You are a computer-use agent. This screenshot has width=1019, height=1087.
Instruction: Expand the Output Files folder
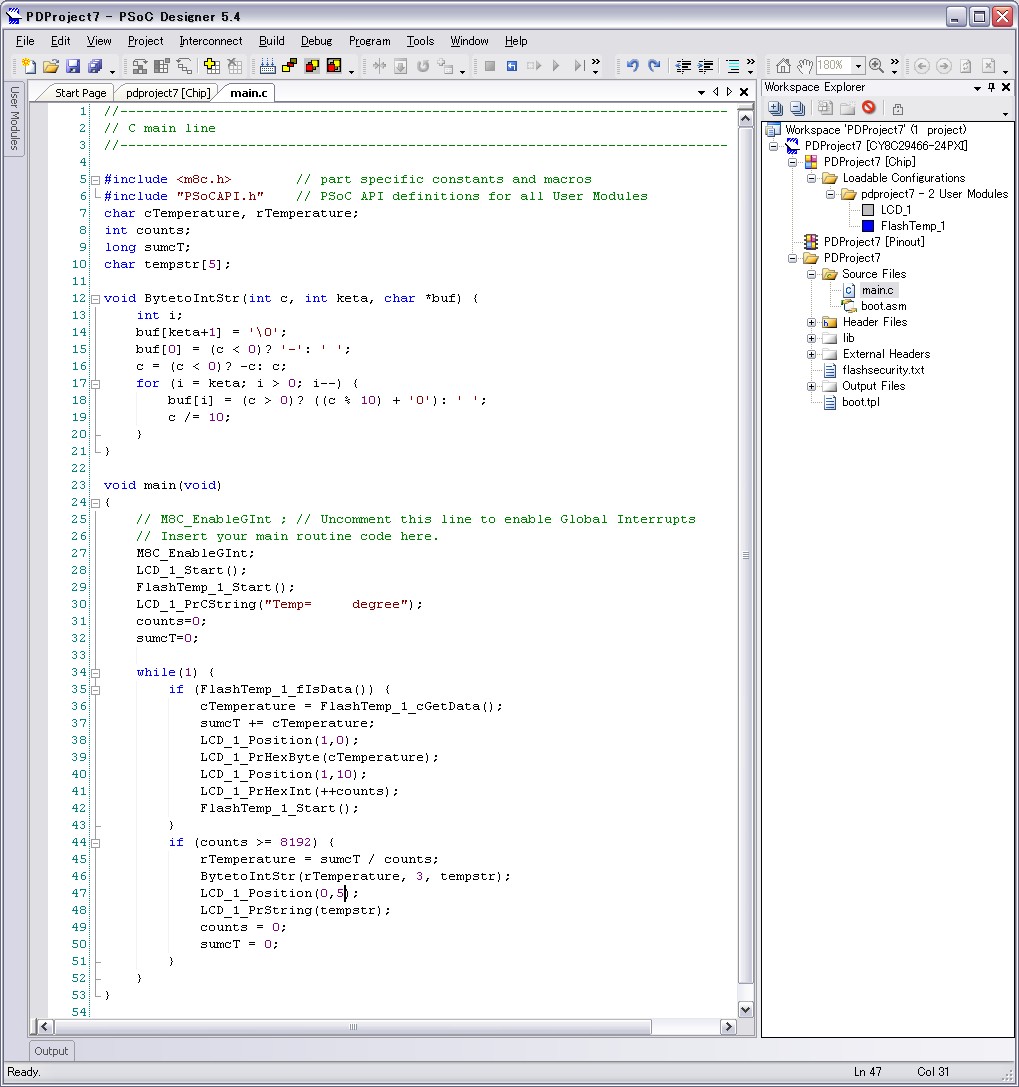(x=811, y=386)
